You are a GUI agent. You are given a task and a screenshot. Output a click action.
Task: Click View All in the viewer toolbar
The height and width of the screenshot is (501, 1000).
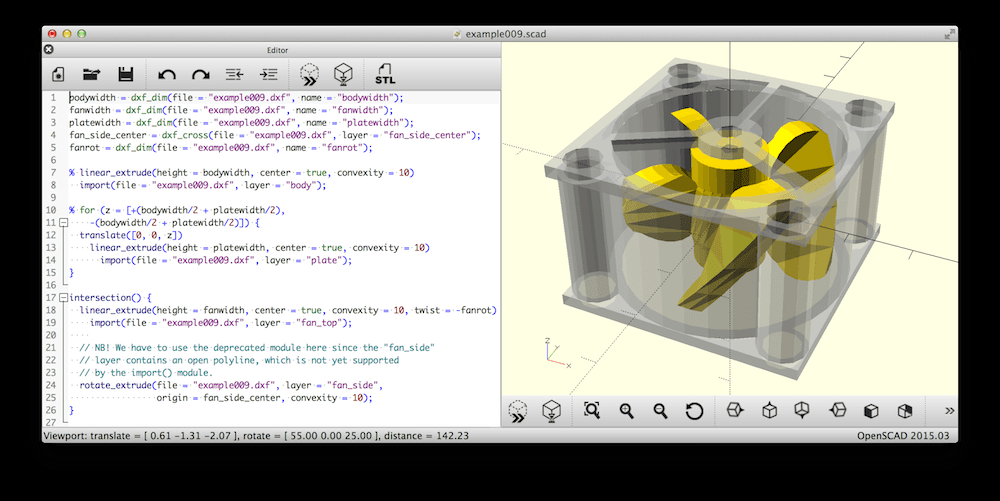(x=591, y=411)
